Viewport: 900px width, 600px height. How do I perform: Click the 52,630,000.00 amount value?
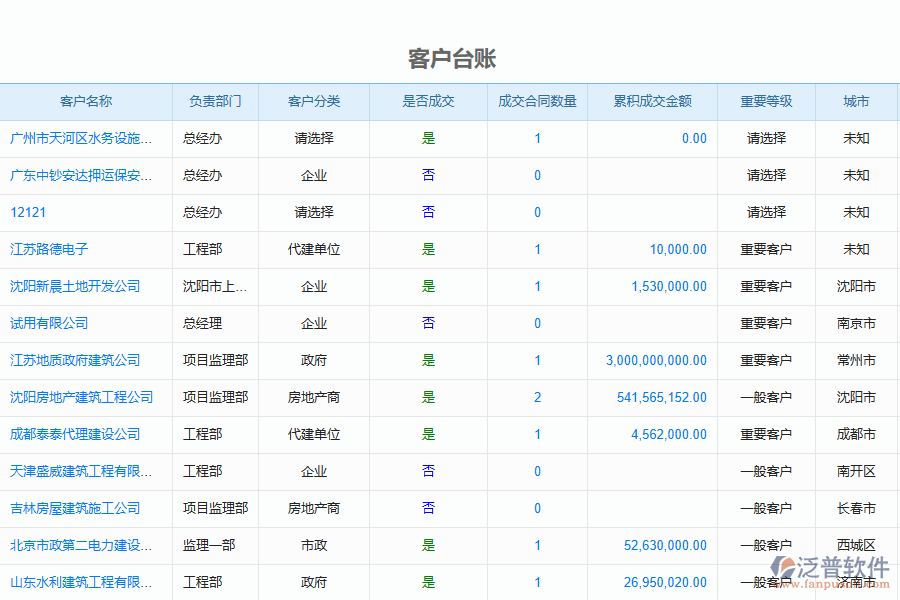tap(665, 545)
